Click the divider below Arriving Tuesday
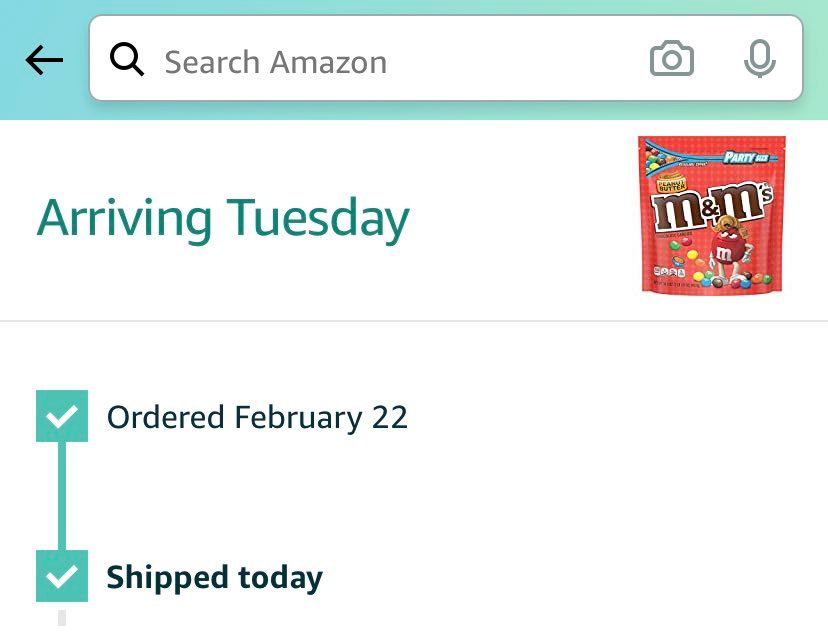Image resolution: width=828 pixels, height=632 pixels. coord(414,321)
